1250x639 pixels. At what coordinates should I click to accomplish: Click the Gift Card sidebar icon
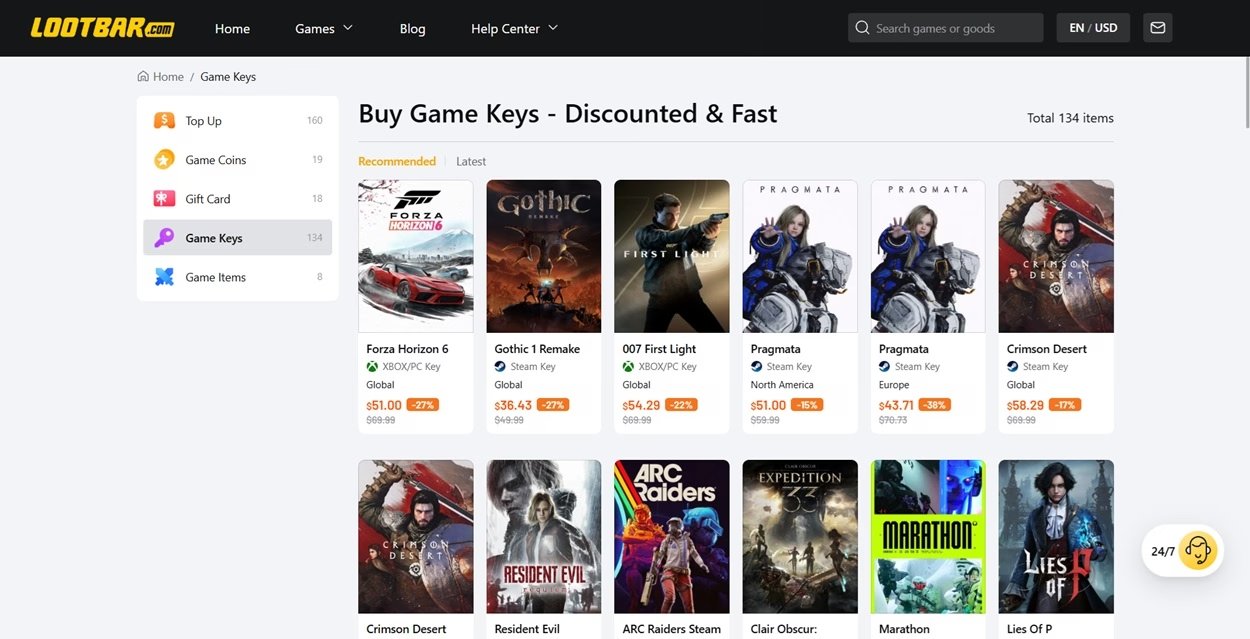[164, 199]
